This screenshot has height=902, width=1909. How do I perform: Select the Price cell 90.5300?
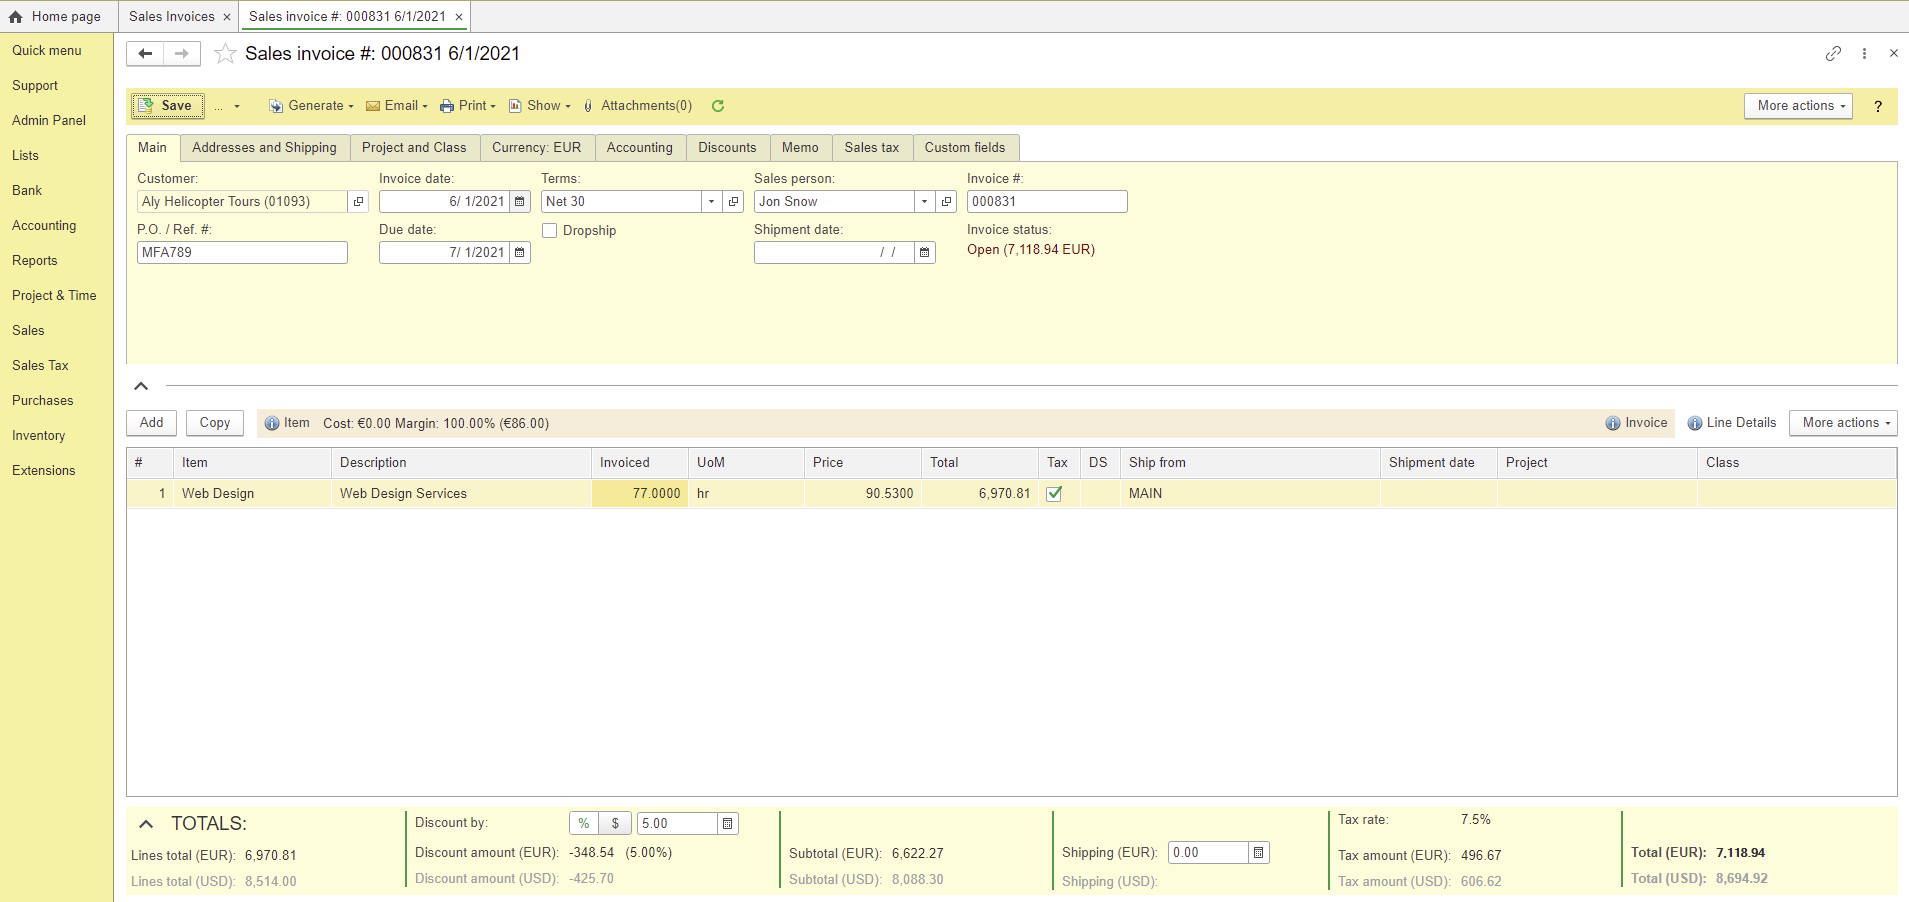pos(863,494)
